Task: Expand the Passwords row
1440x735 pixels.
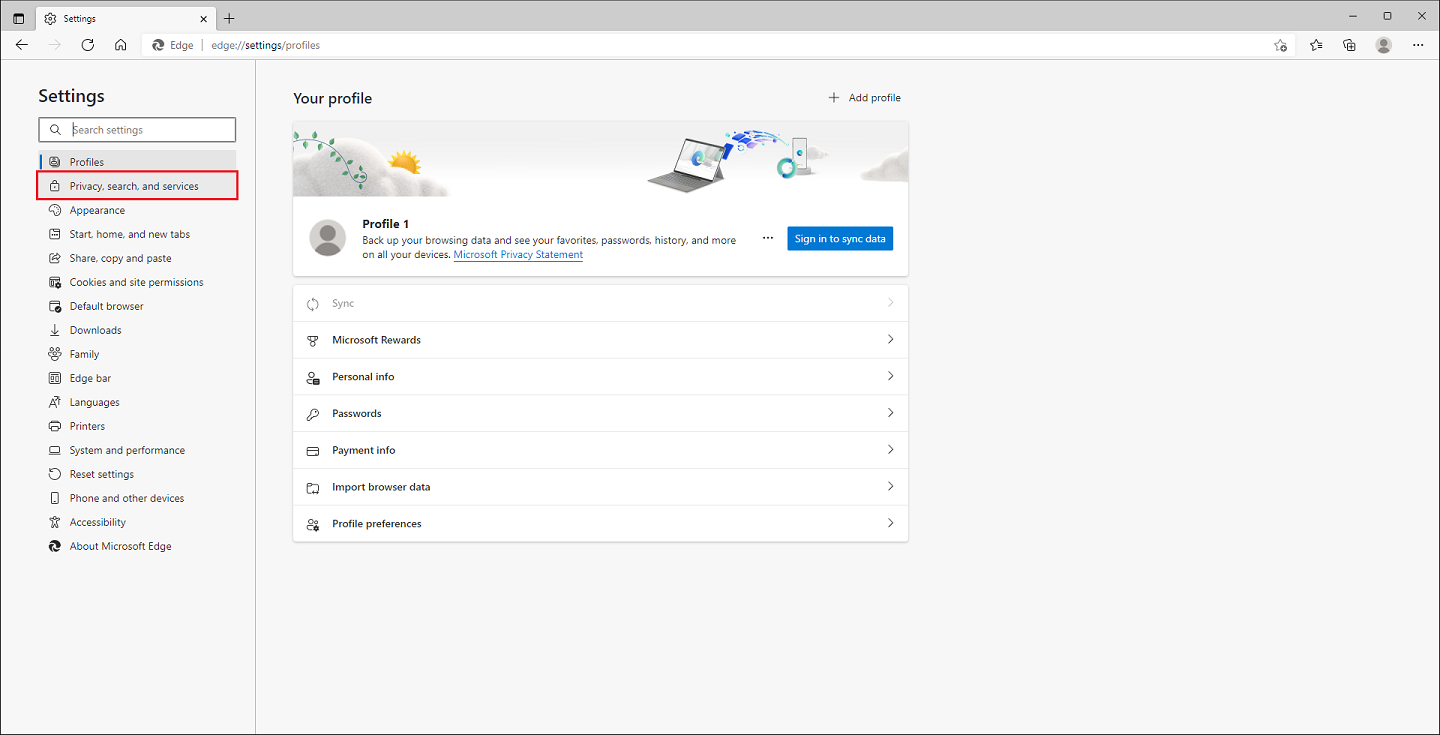Action: [600, 413]
